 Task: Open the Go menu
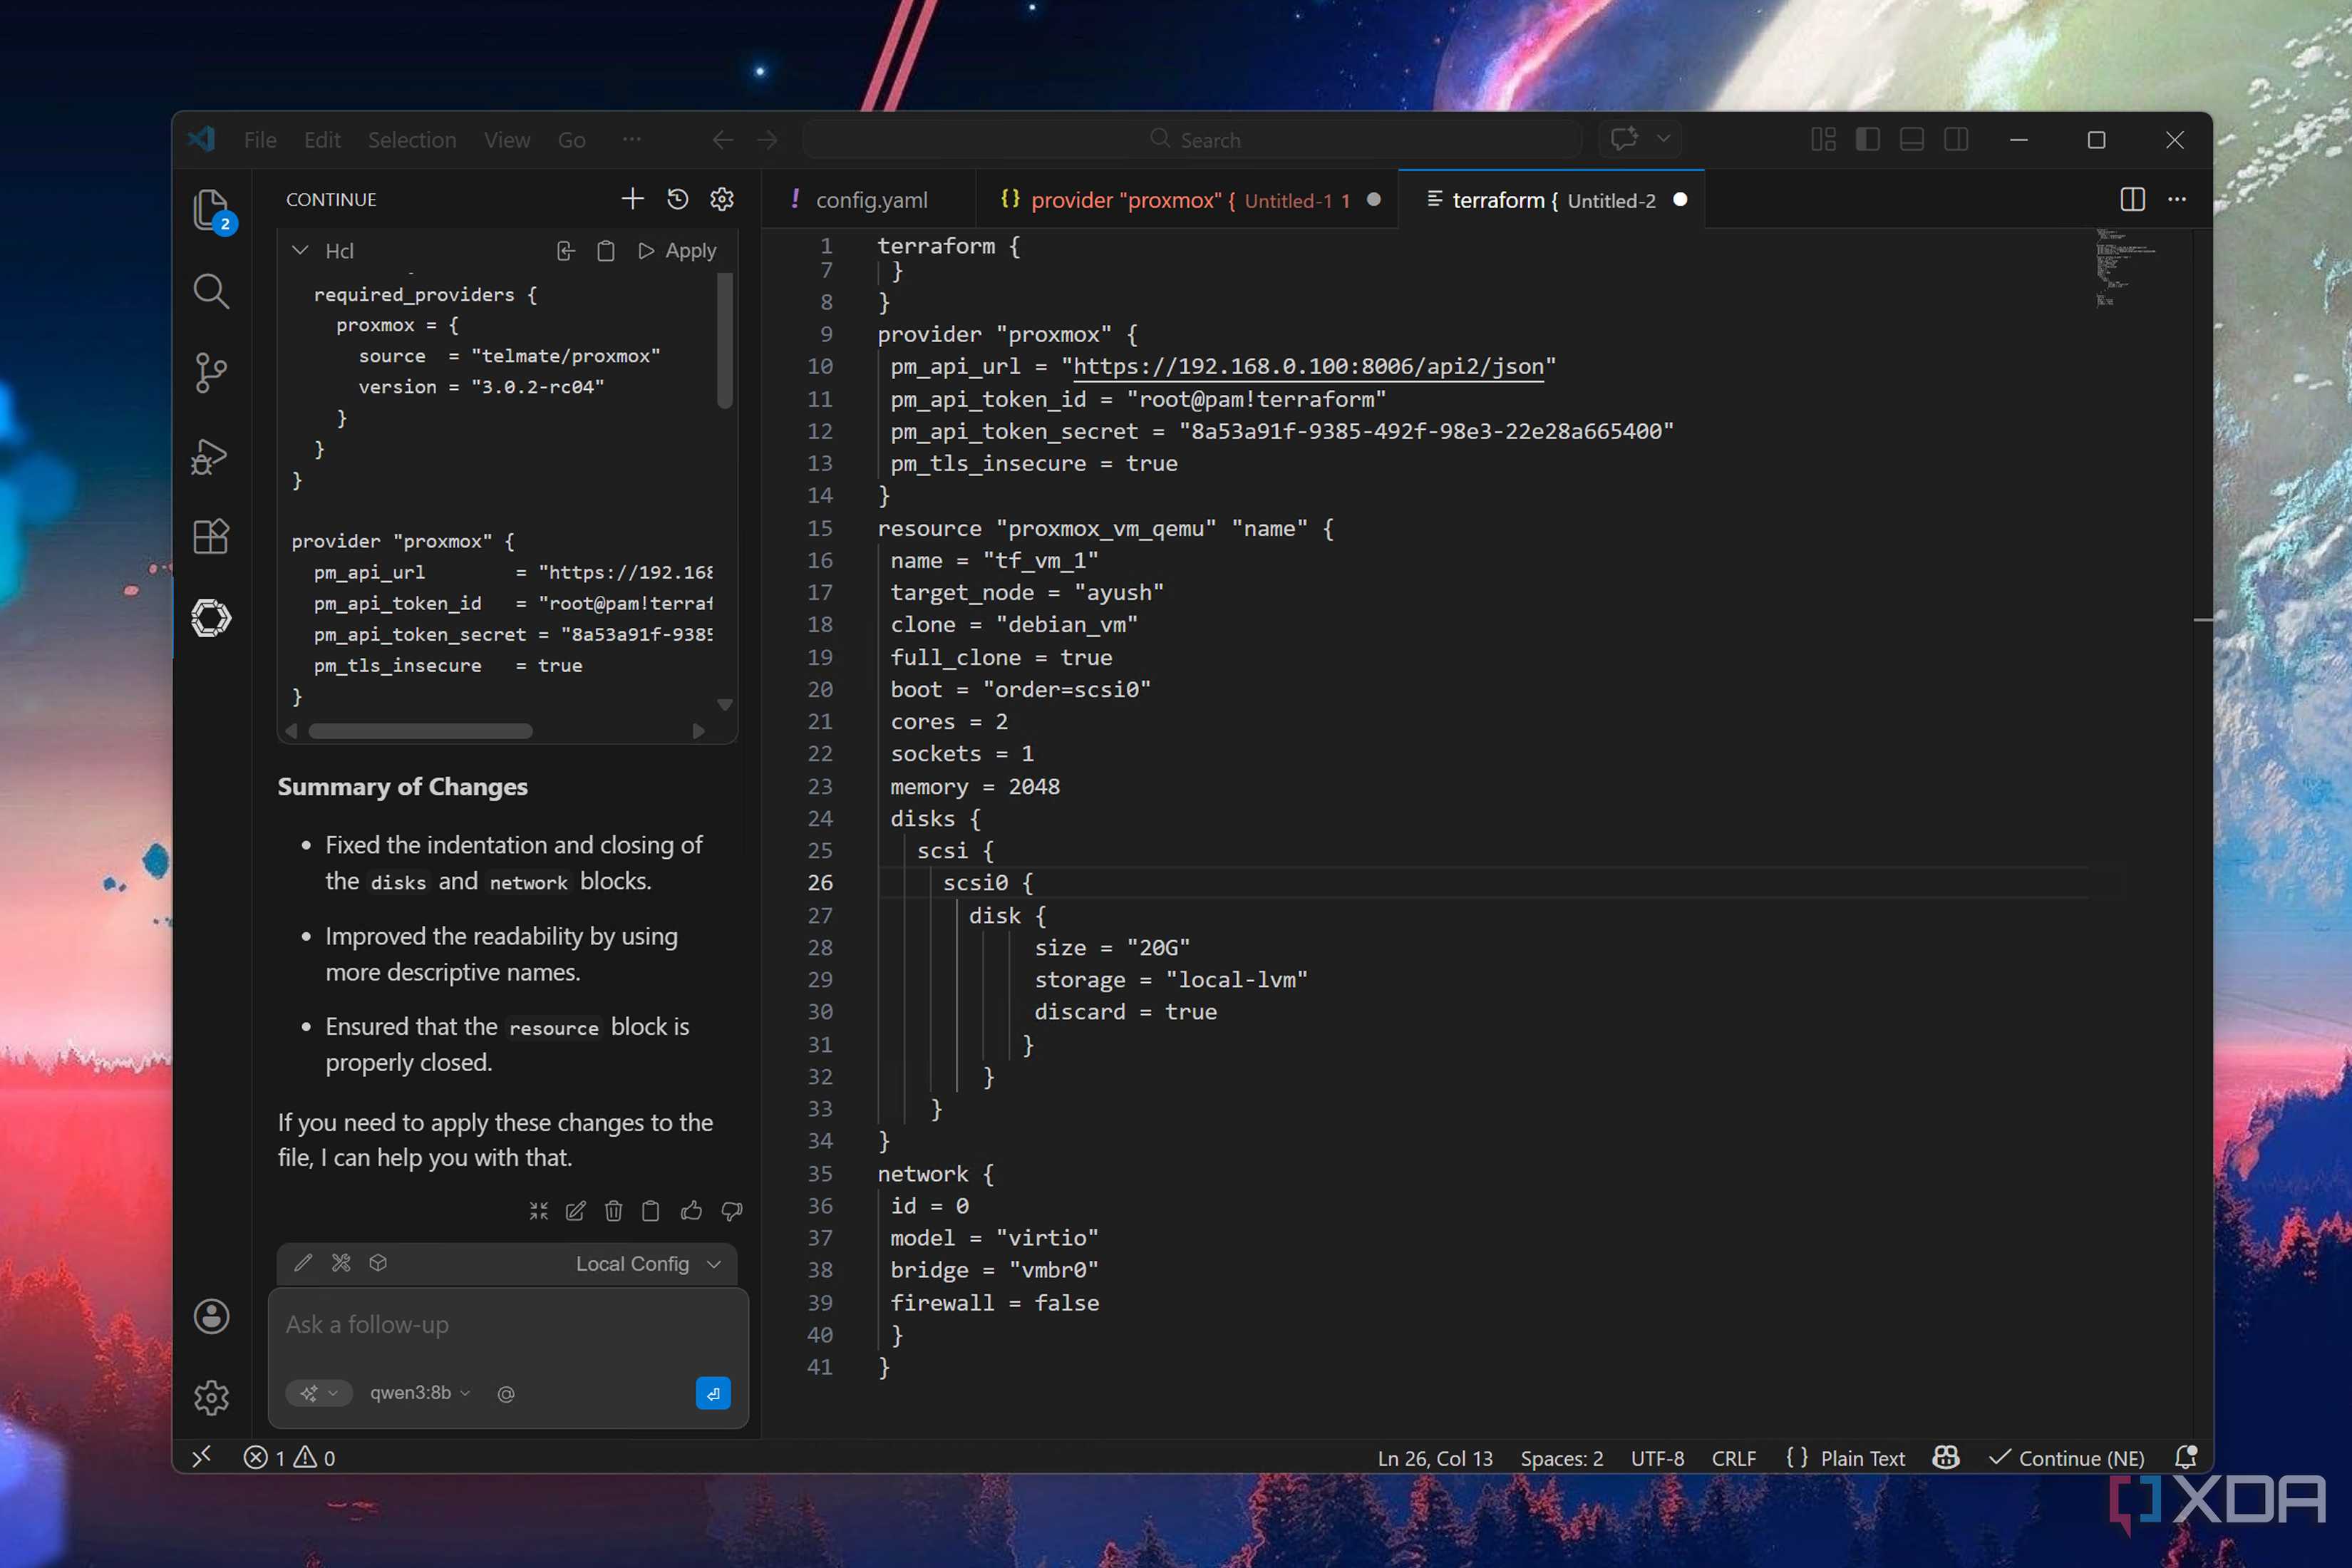(x=571, y=140)
